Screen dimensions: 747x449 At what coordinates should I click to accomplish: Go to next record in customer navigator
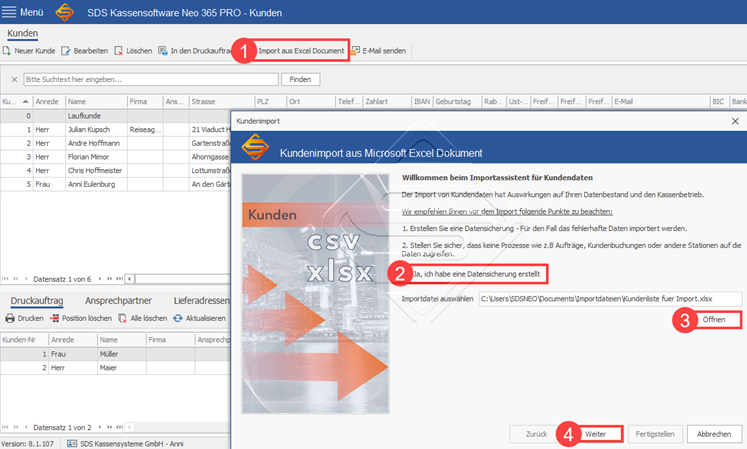(100, 279)
